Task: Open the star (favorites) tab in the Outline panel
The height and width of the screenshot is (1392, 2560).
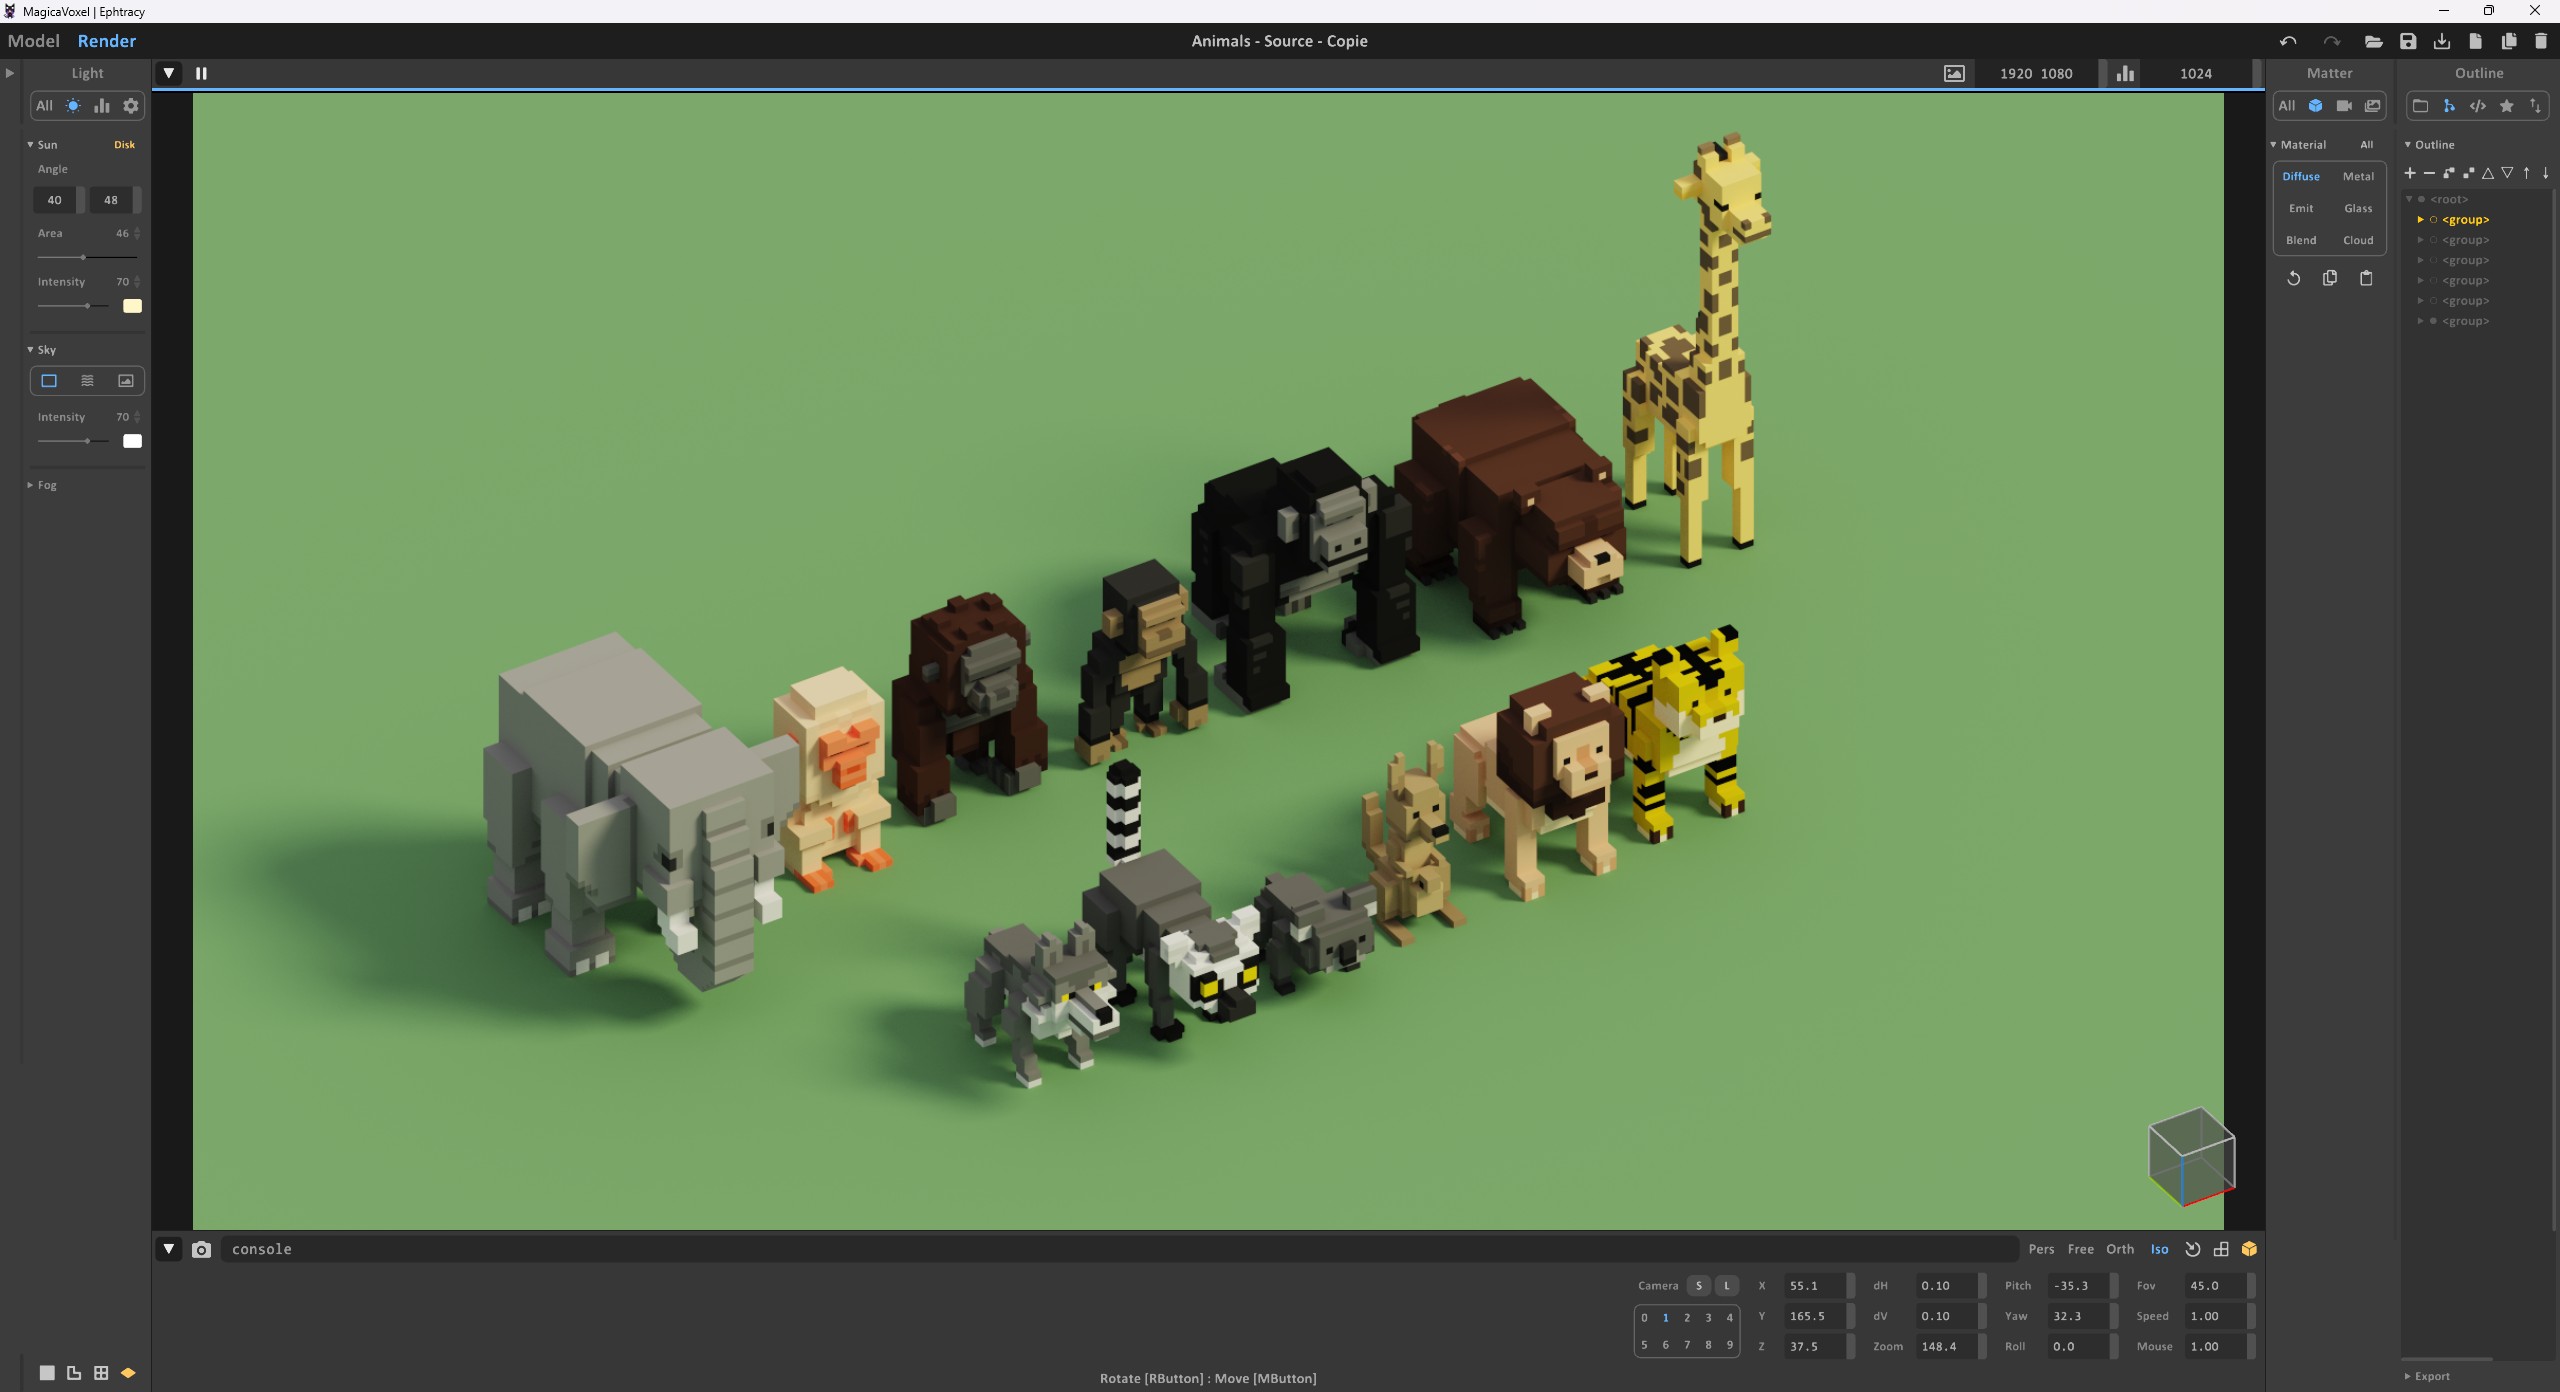Action: (2507, 106)
